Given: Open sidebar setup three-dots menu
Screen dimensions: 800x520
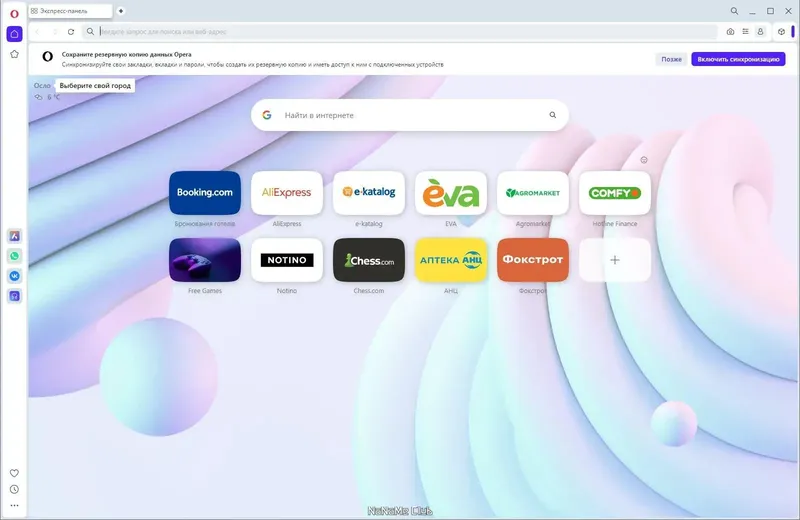Looking at the screenshot, I should 14,506.
